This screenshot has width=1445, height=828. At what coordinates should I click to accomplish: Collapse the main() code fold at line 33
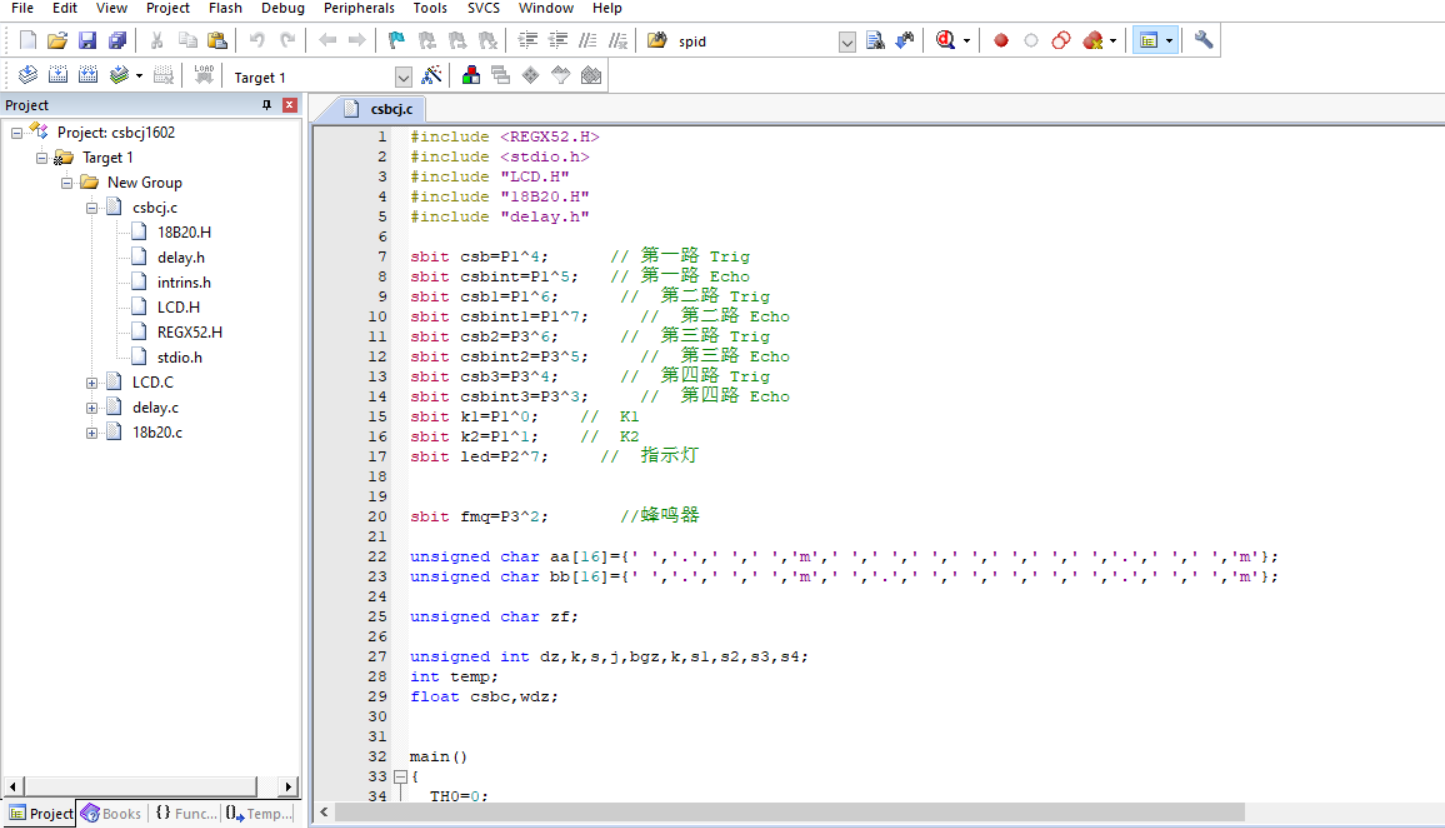[x=400, y=776]
